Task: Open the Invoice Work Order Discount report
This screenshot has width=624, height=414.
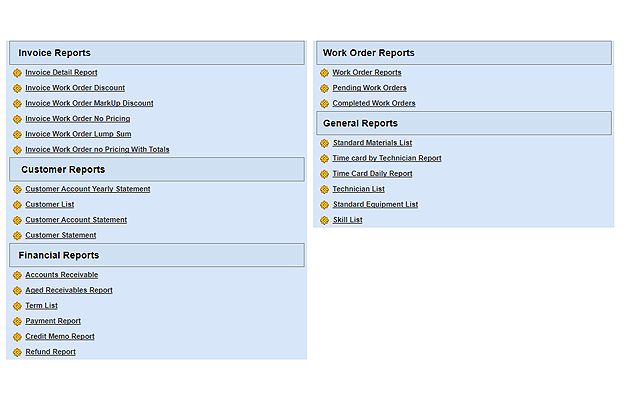Action: (x=75, y=88)
